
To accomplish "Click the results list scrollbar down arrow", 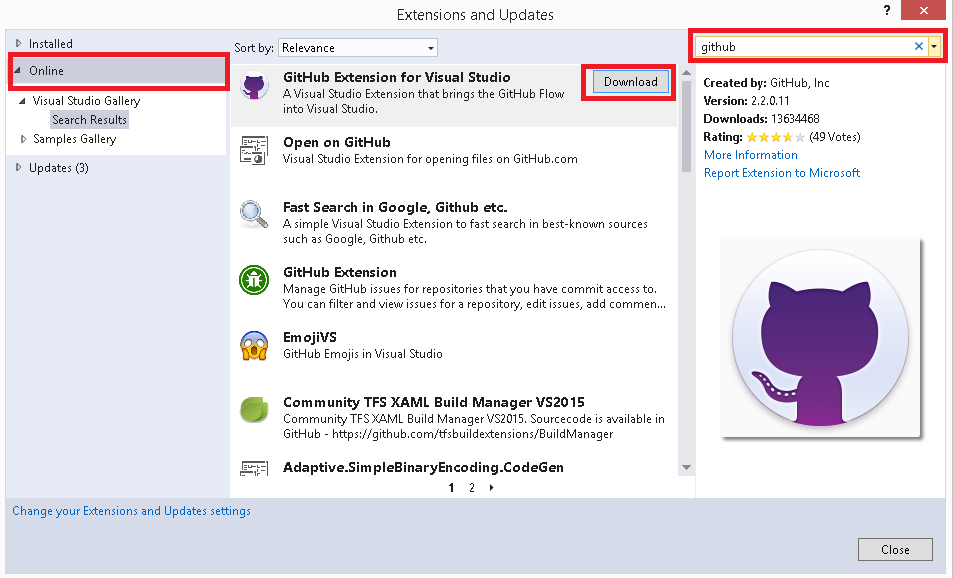I will [686, 467].
